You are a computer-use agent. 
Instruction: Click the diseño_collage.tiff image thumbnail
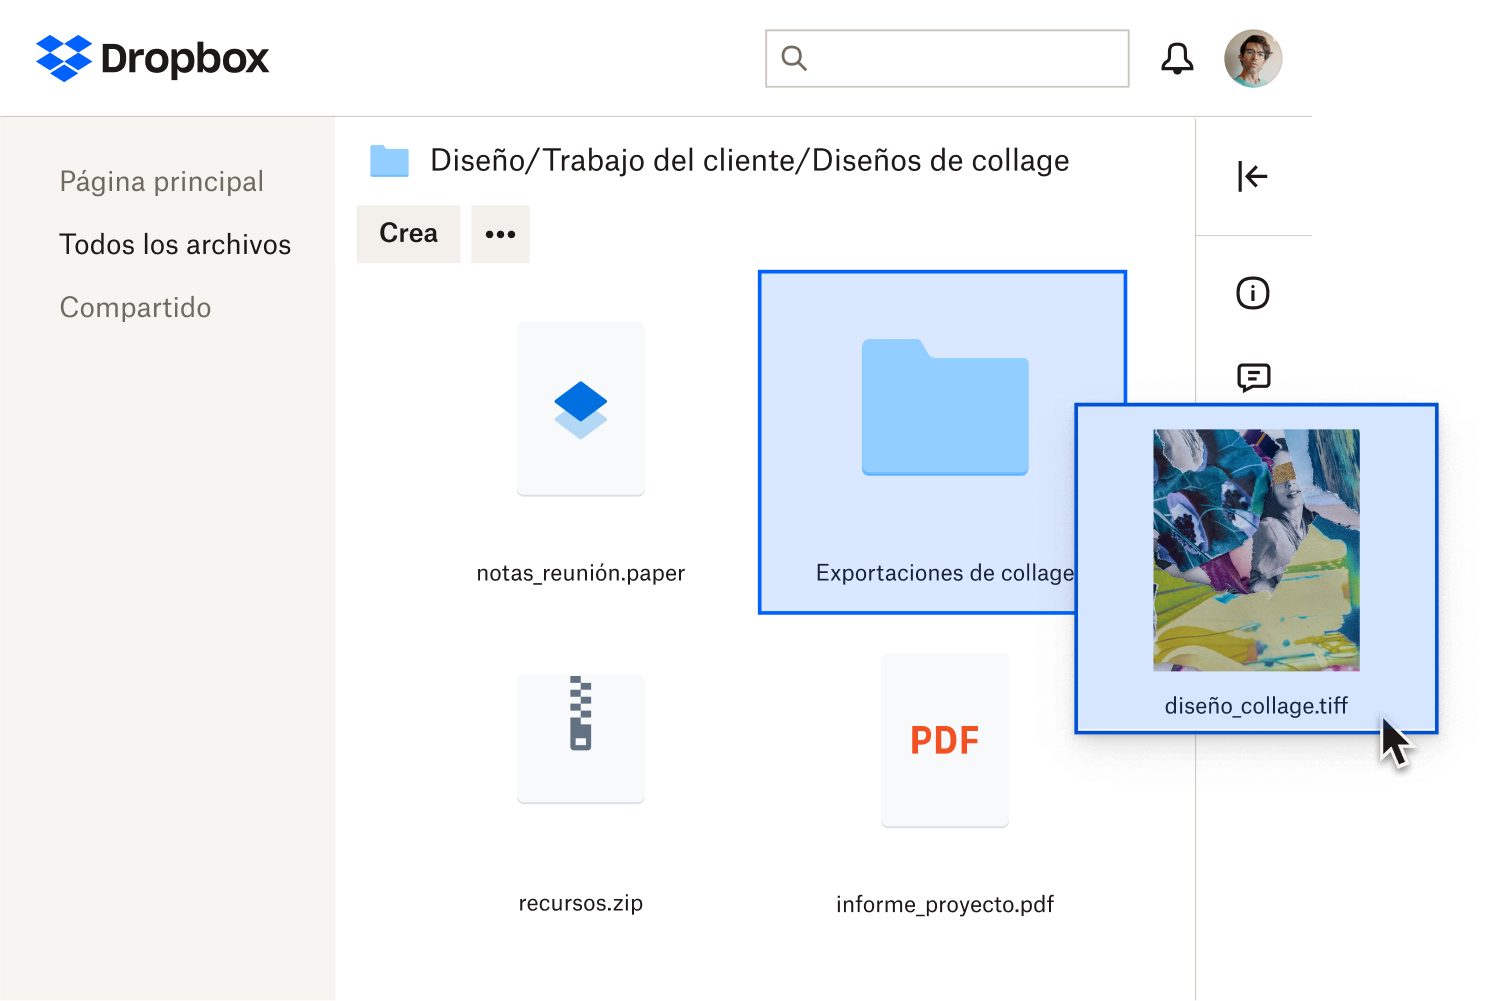1256,550
